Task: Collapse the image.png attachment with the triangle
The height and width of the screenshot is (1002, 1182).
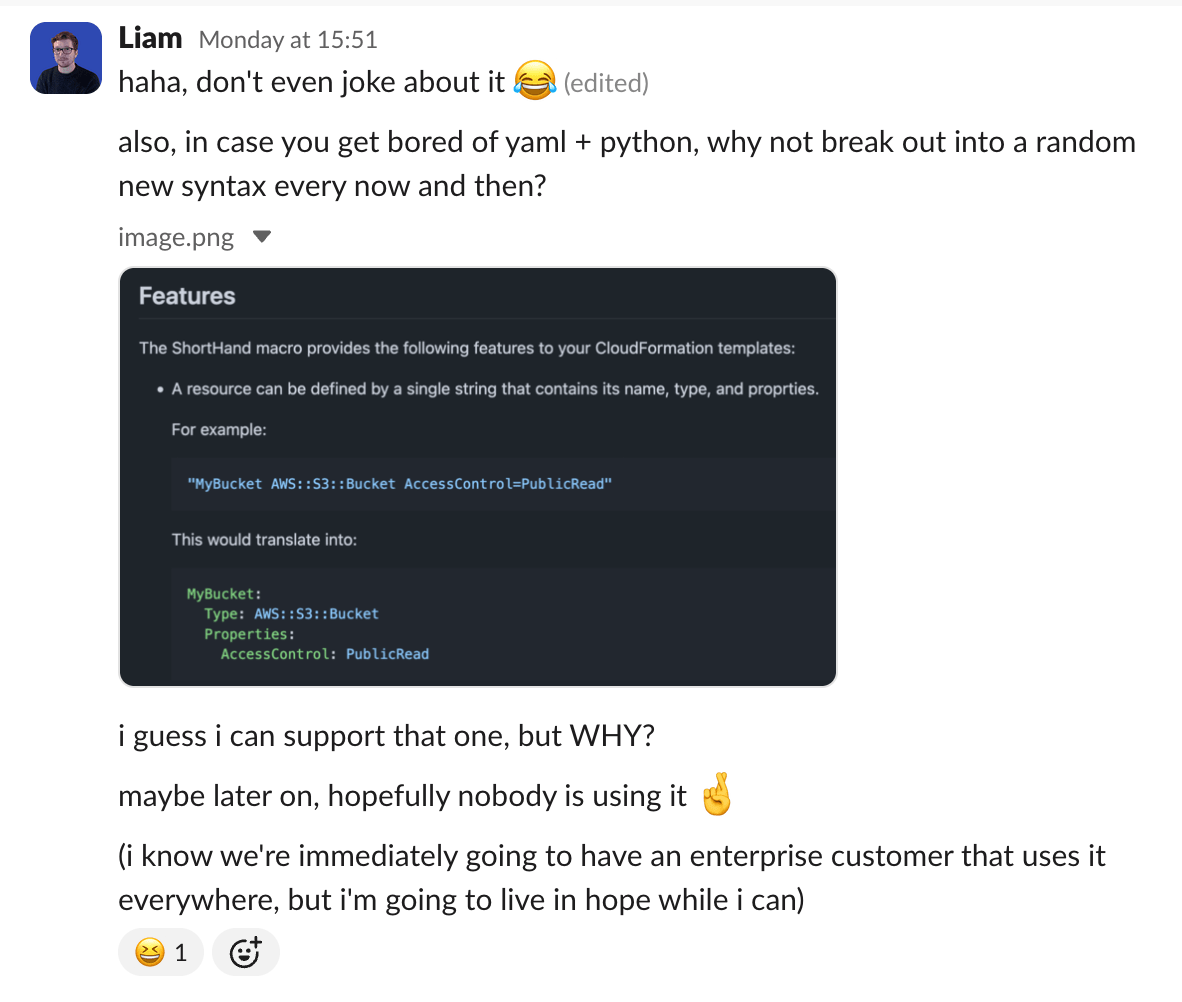Action: (262, 238)
